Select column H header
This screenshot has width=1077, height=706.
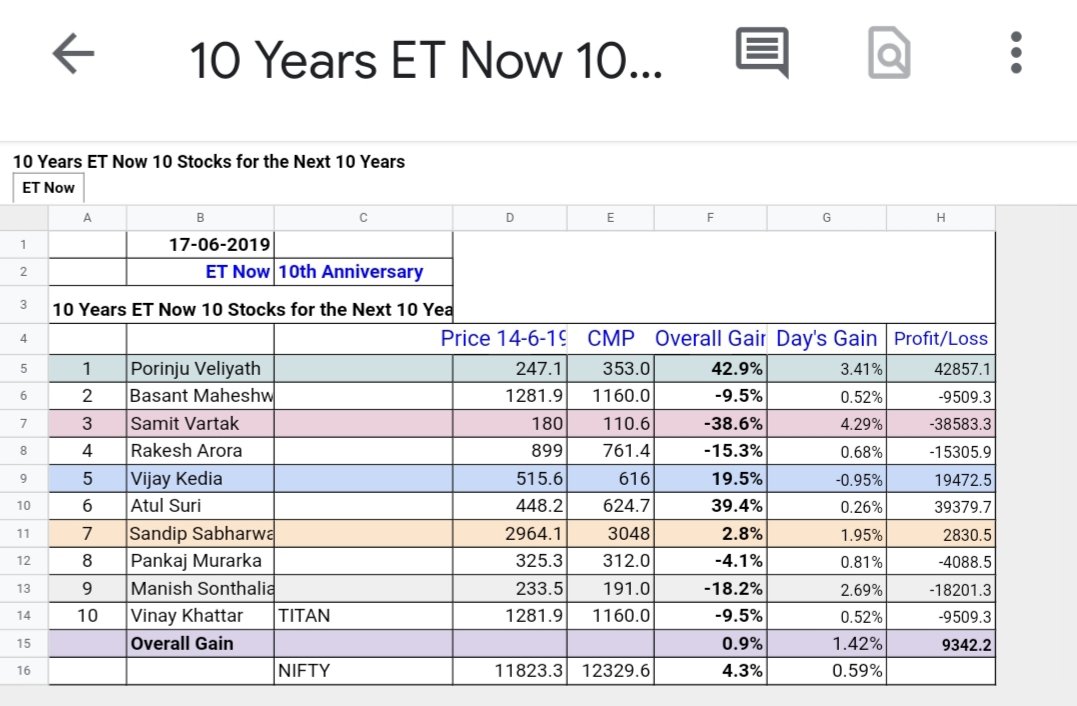(940, 218)
